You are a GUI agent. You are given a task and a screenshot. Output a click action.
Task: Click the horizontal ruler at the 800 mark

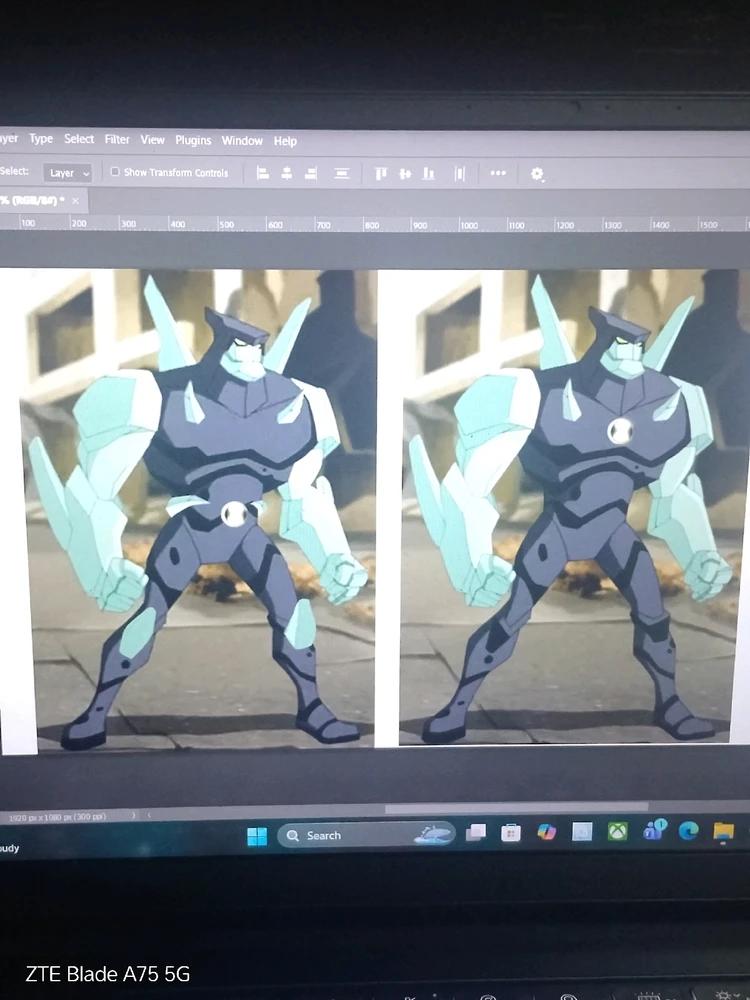point(372,224)
